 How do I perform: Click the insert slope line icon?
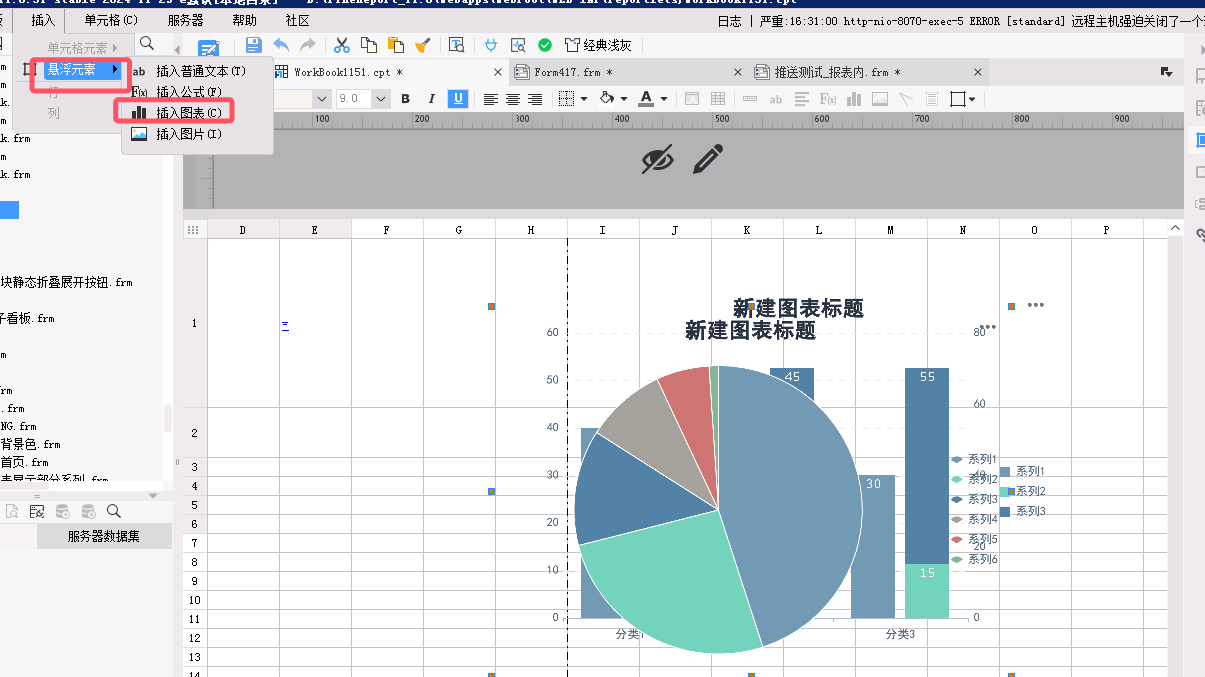(x=906, y=99)
